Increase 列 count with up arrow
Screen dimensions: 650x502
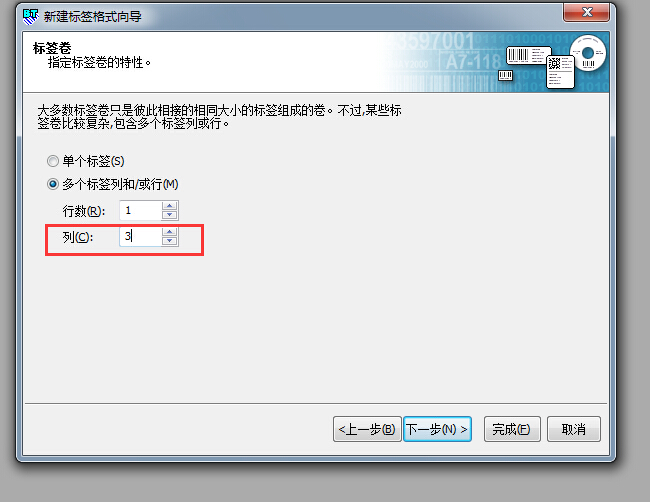pos(170,232)
